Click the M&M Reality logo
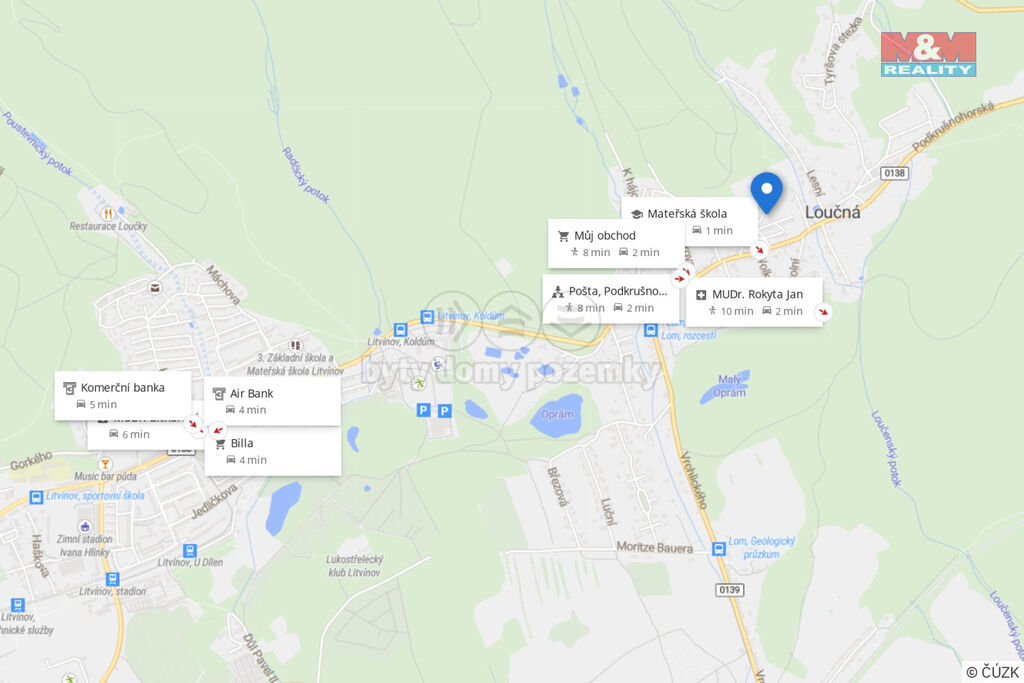Image resolution: width=1024 pixels, height=683 pixels. coord(928,54)
